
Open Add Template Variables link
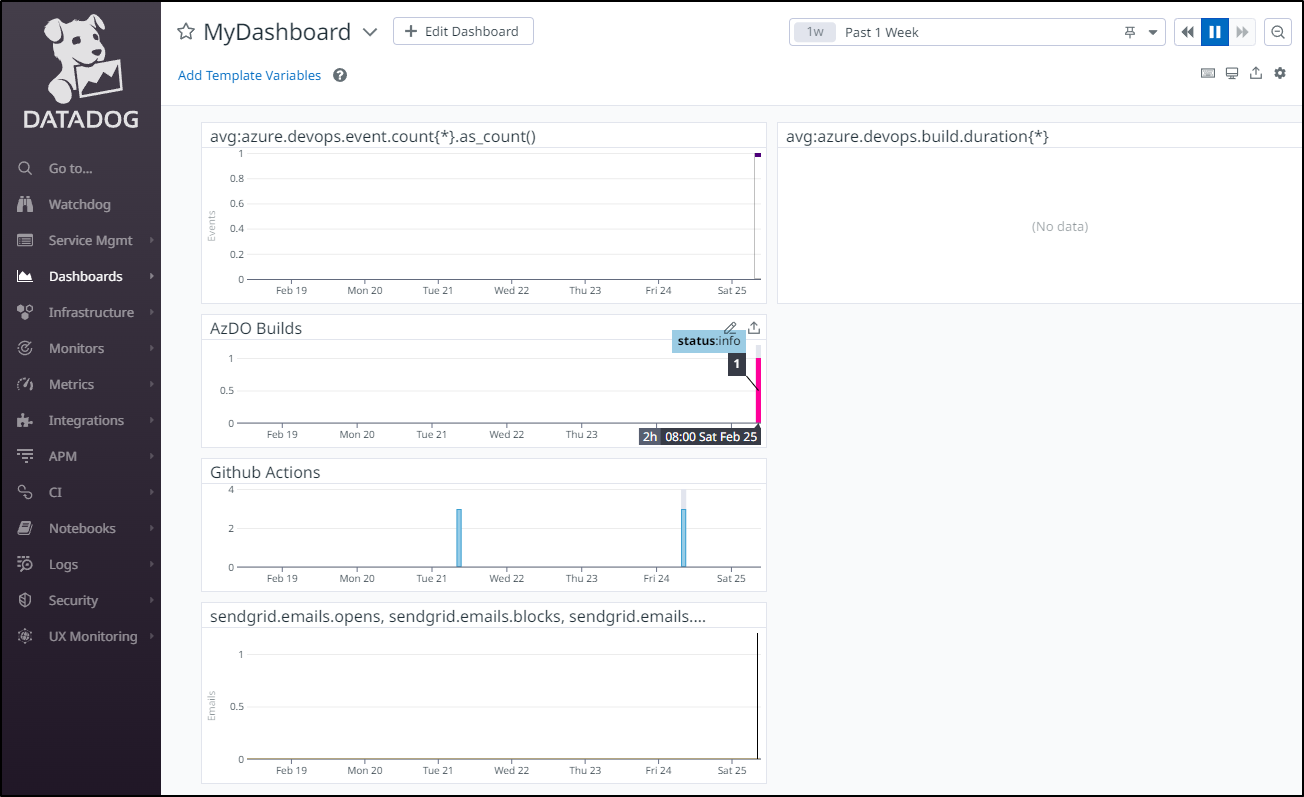(250, 75)
